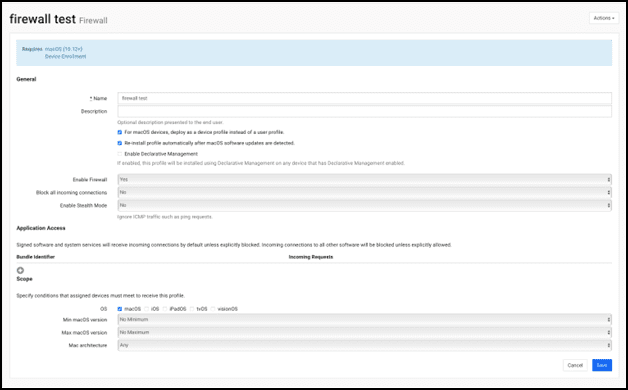The height and width of the screenshot is (390, 628).
Task: Click the blue Save button
Action: (x=602, y=365)
